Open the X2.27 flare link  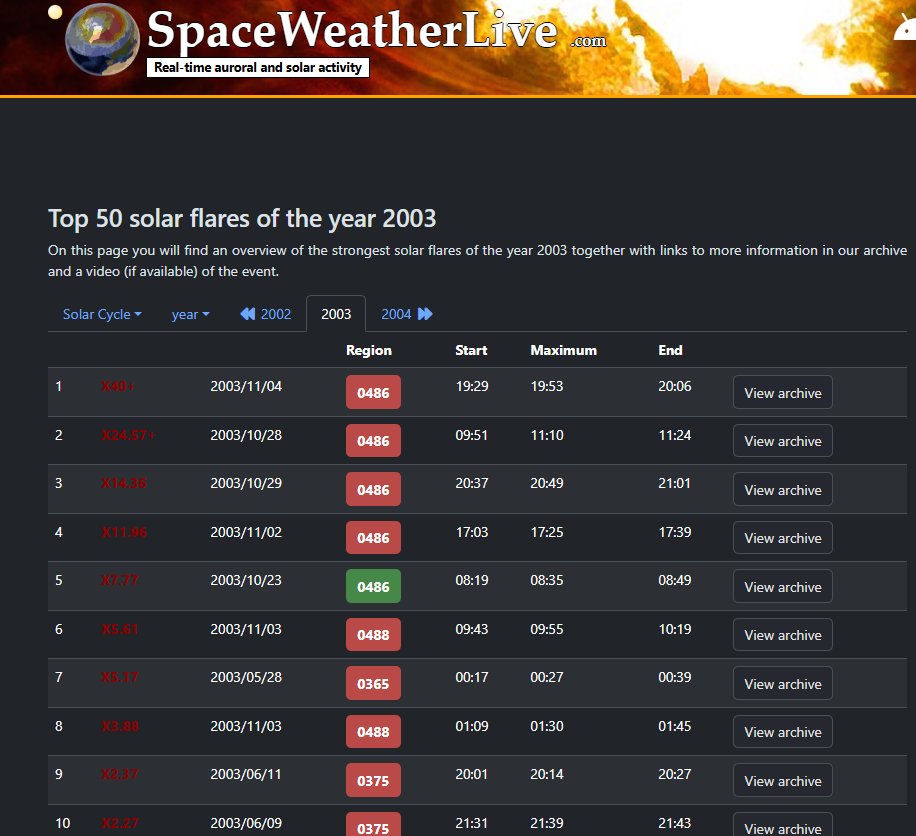[x=120, y=823]
